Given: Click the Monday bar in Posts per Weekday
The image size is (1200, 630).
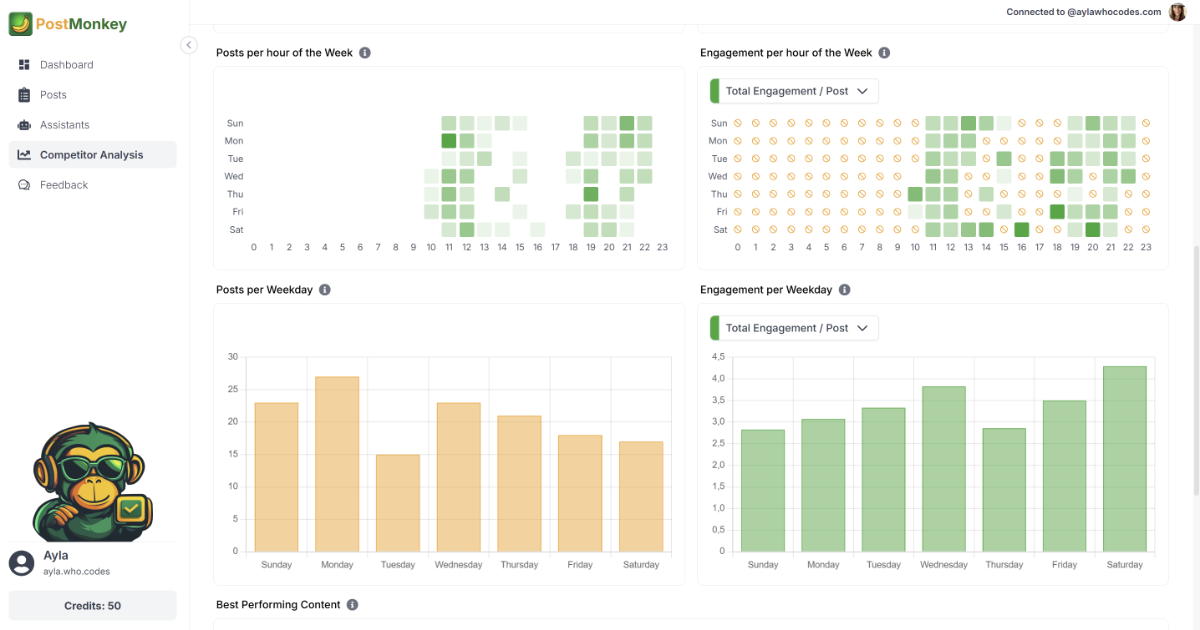Looking at the screenshot, I should [x=337, y=464].
